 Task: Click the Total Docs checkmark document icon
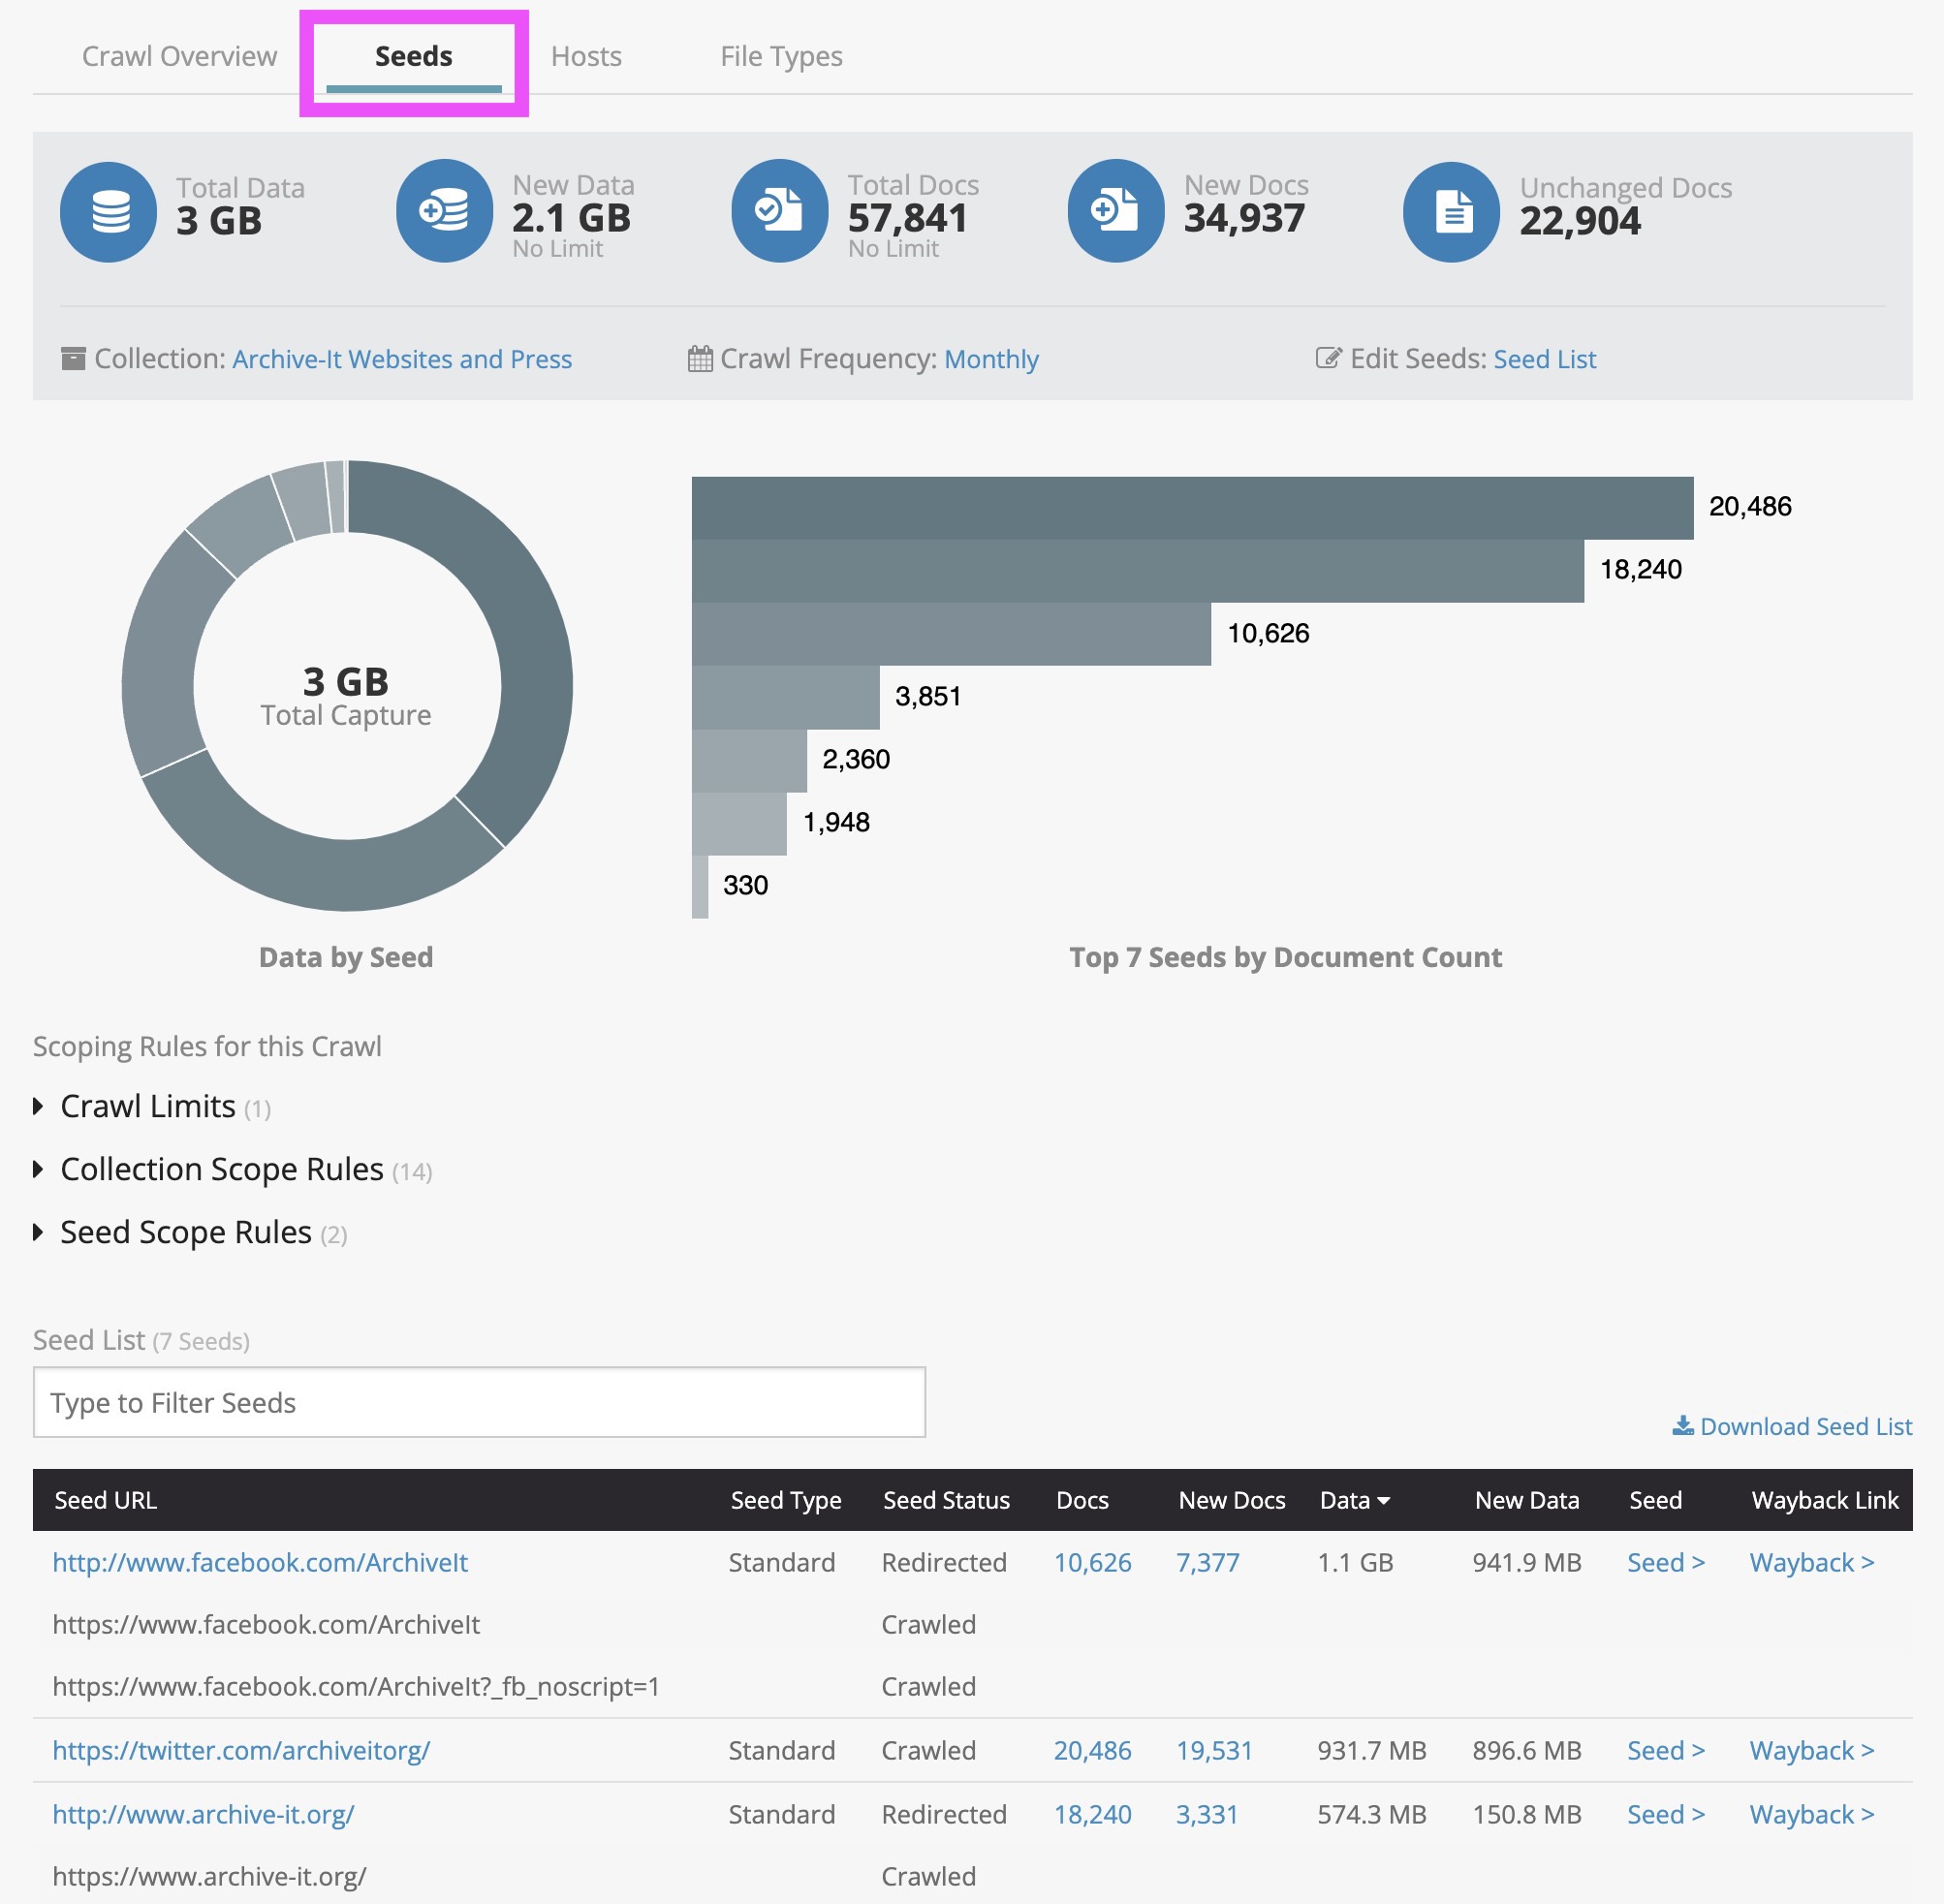779,211
